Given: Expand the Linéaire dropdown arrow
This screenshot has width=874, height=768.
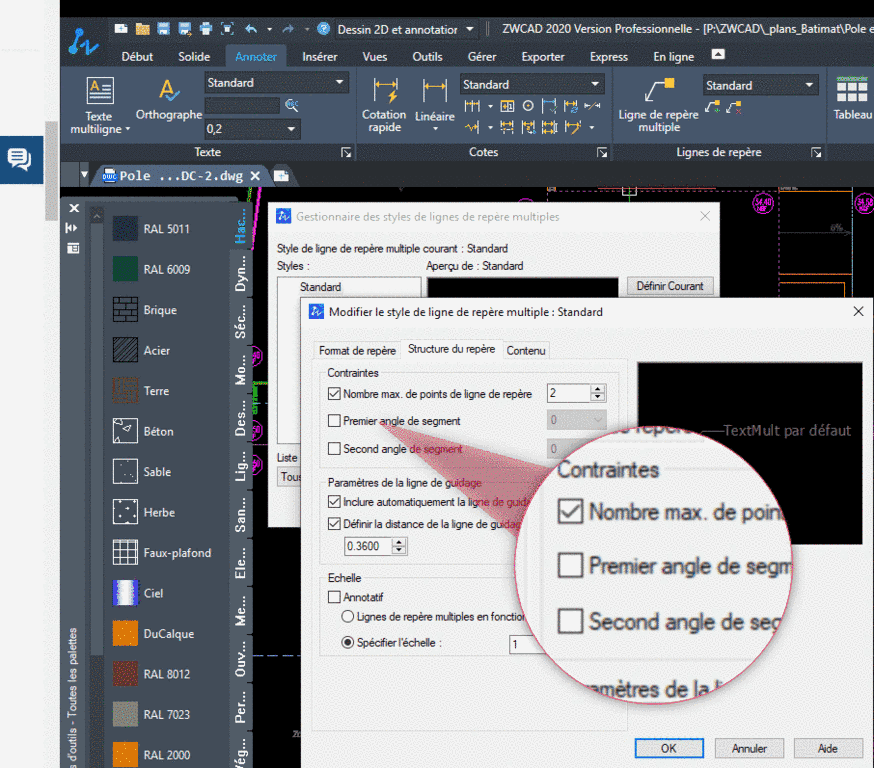Looking at the screenshot, I should pos(435,129).
